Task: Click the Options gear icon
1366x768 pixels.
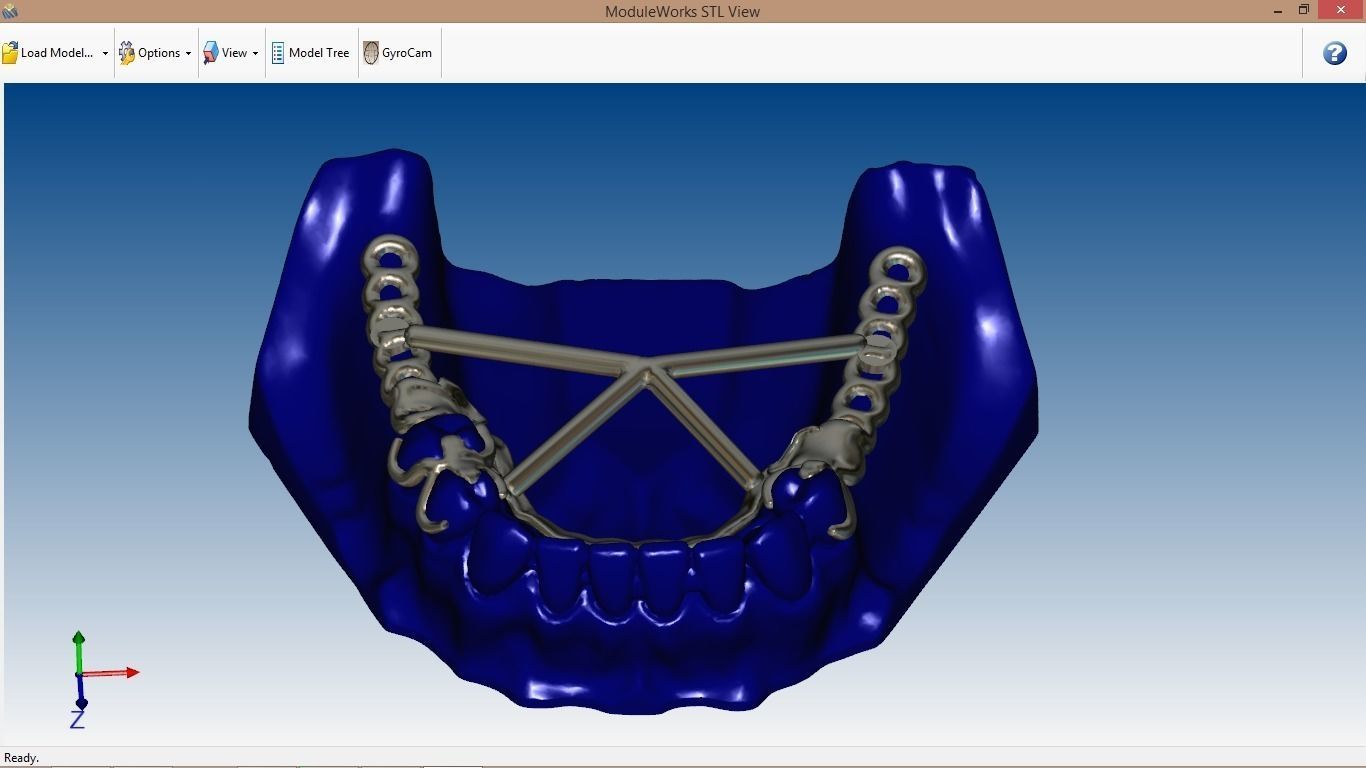Action: (127, 53)
